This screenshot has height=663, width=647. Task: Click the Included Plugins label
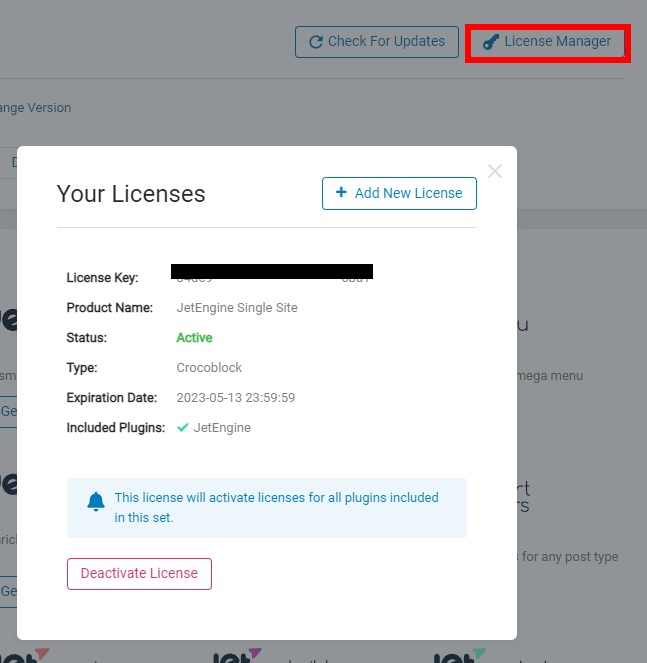115,428
